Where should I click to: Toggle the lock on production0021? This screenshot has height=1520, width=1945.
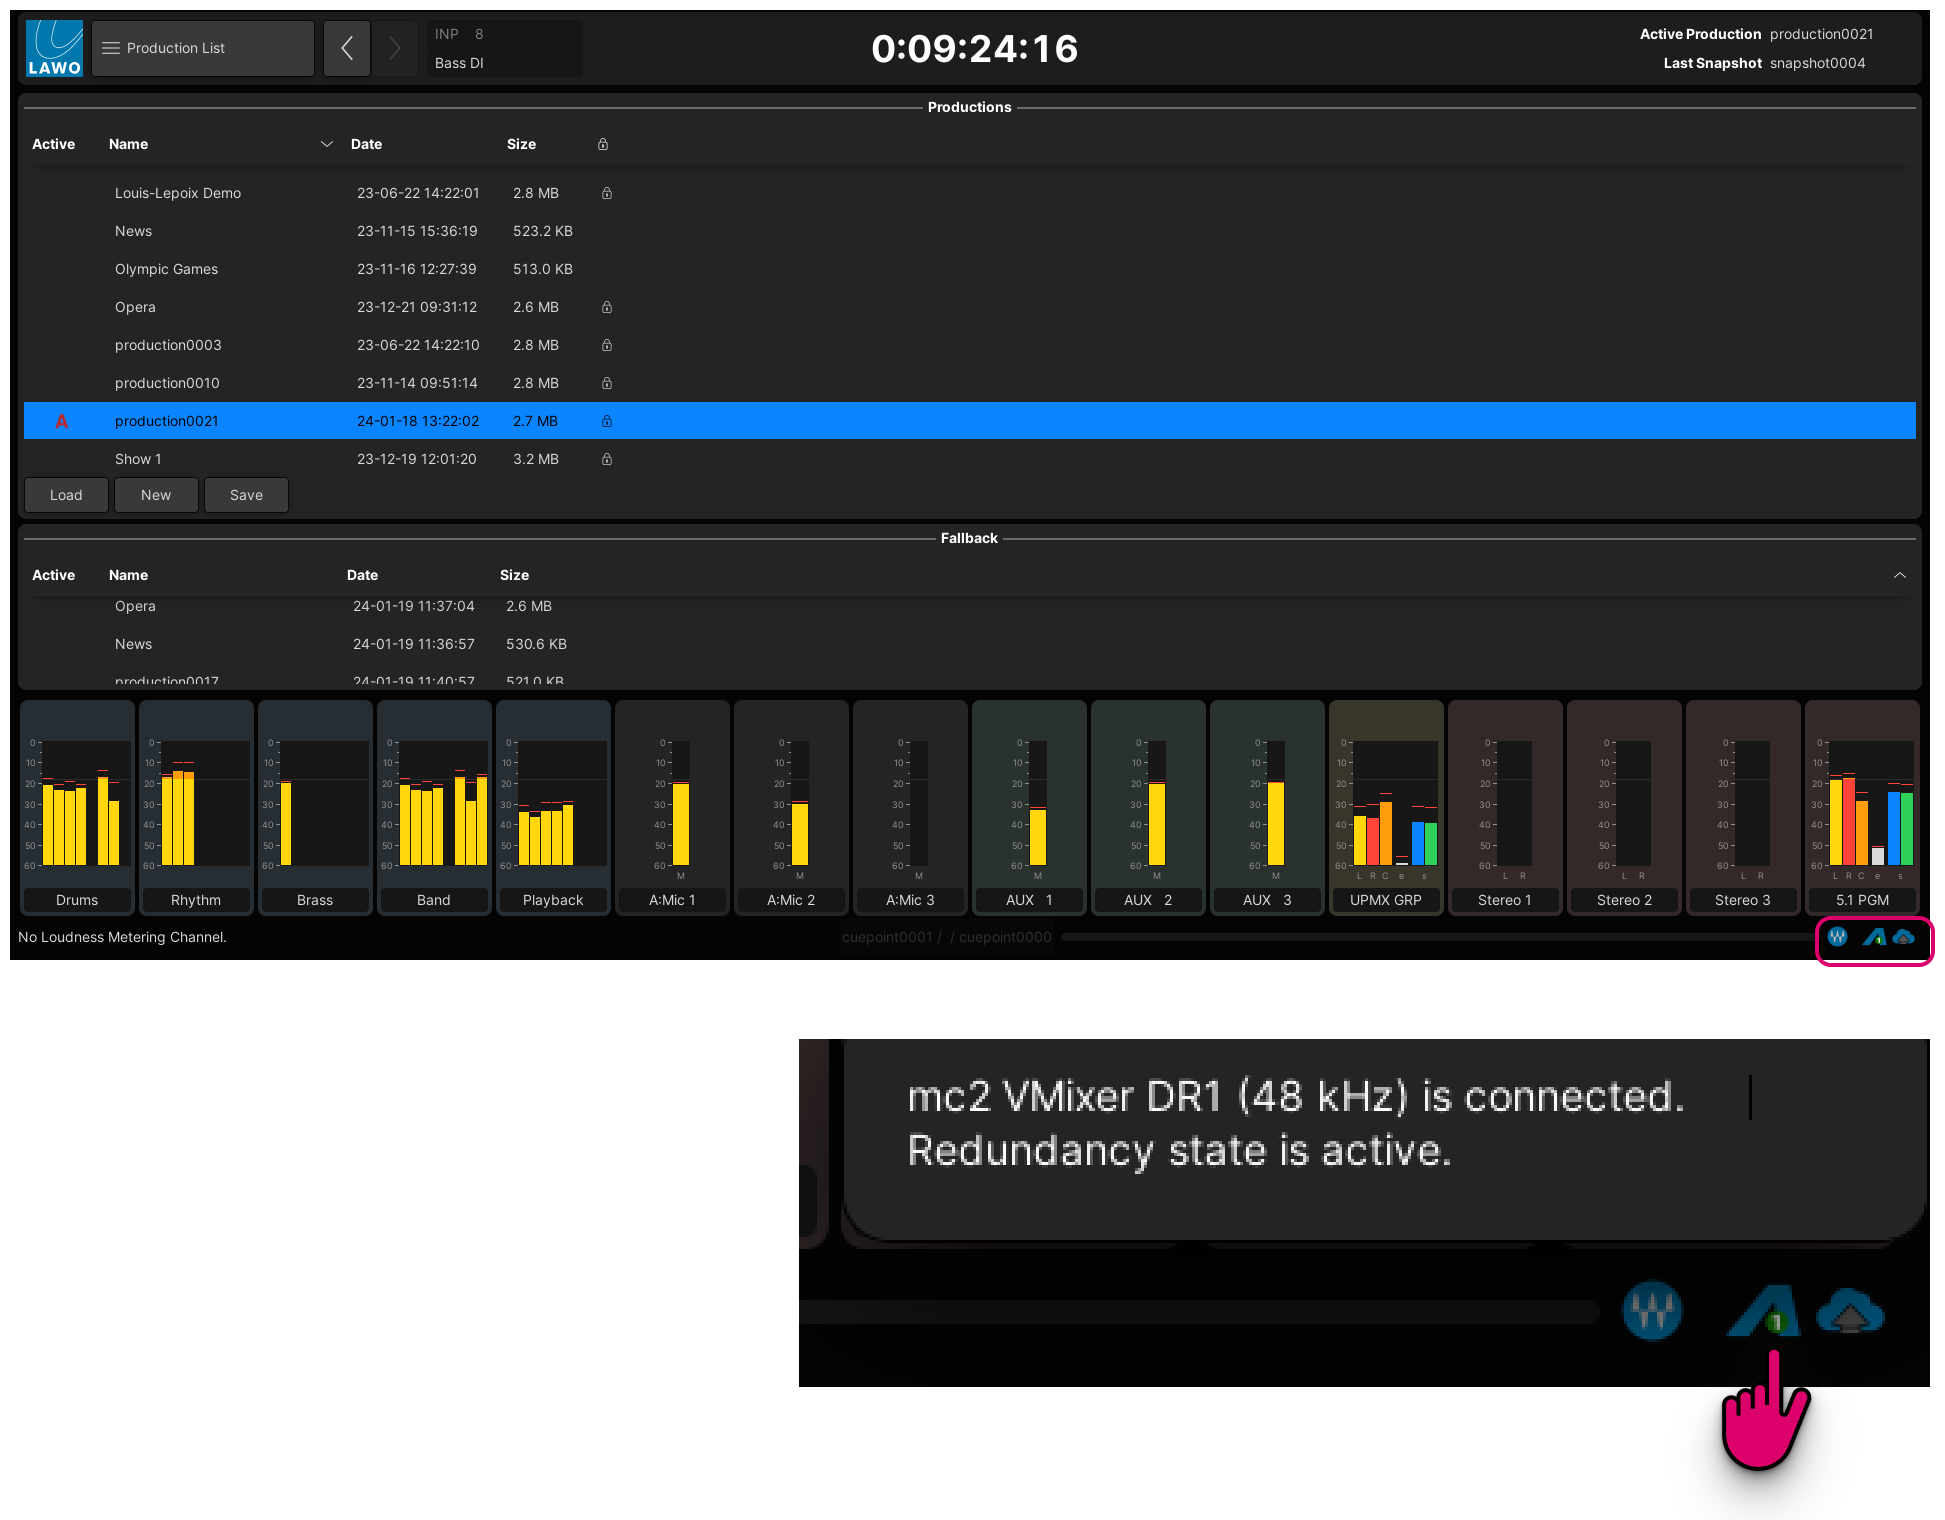(x=606, y=421)
